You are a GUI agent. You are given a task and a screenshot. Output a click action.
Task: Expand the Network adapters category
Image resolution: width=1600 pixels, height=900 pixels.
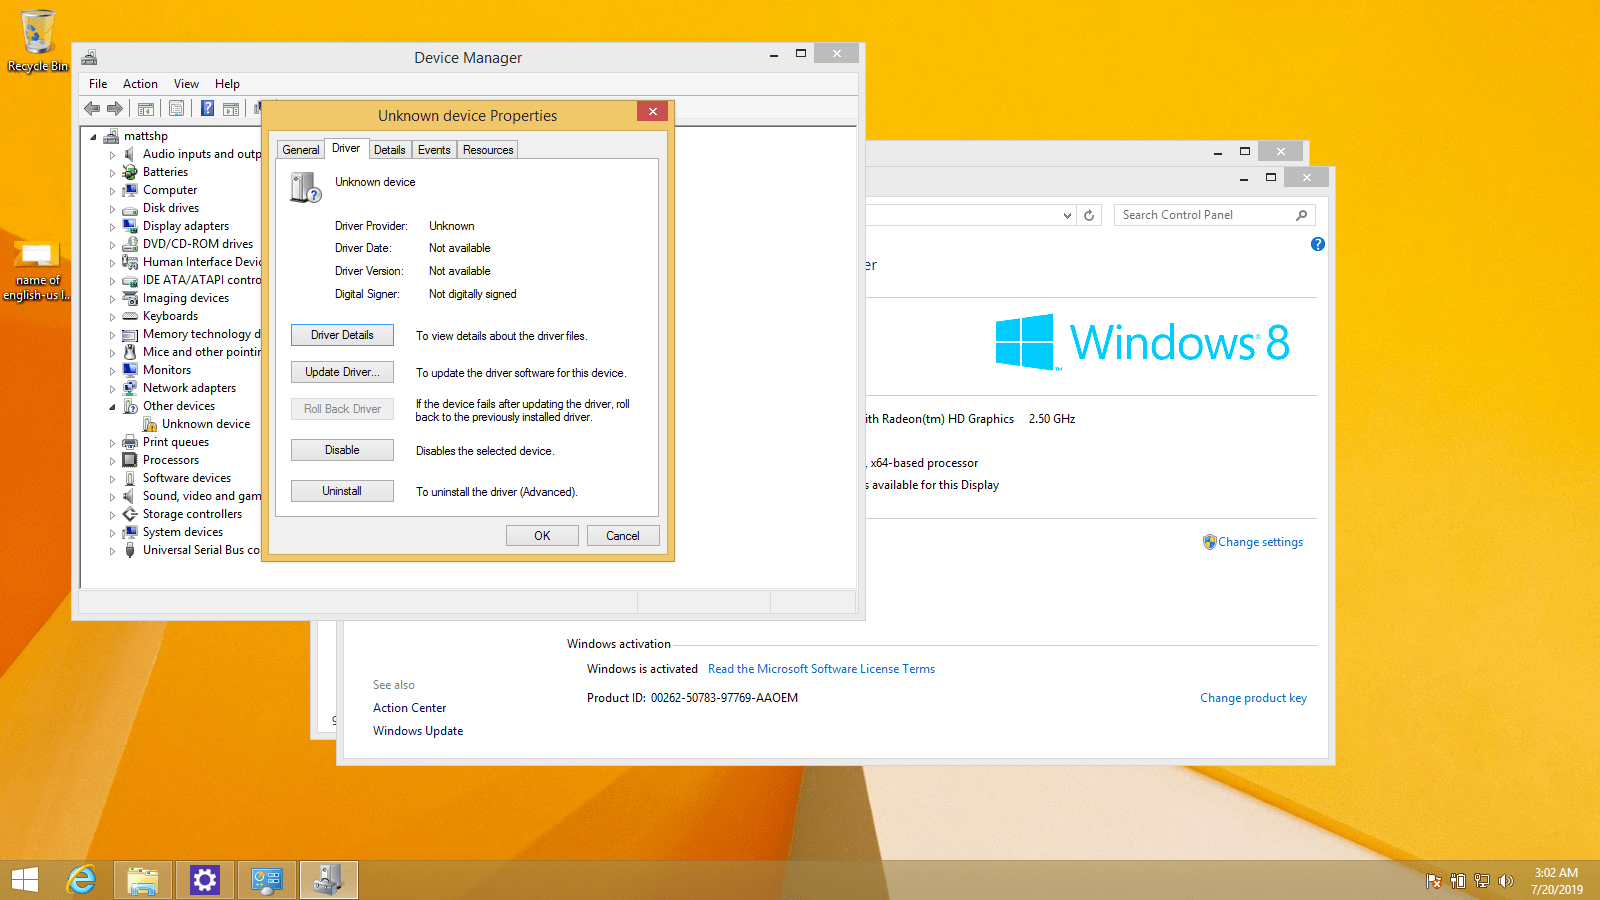pyautogui.click(x=112, y=389)
